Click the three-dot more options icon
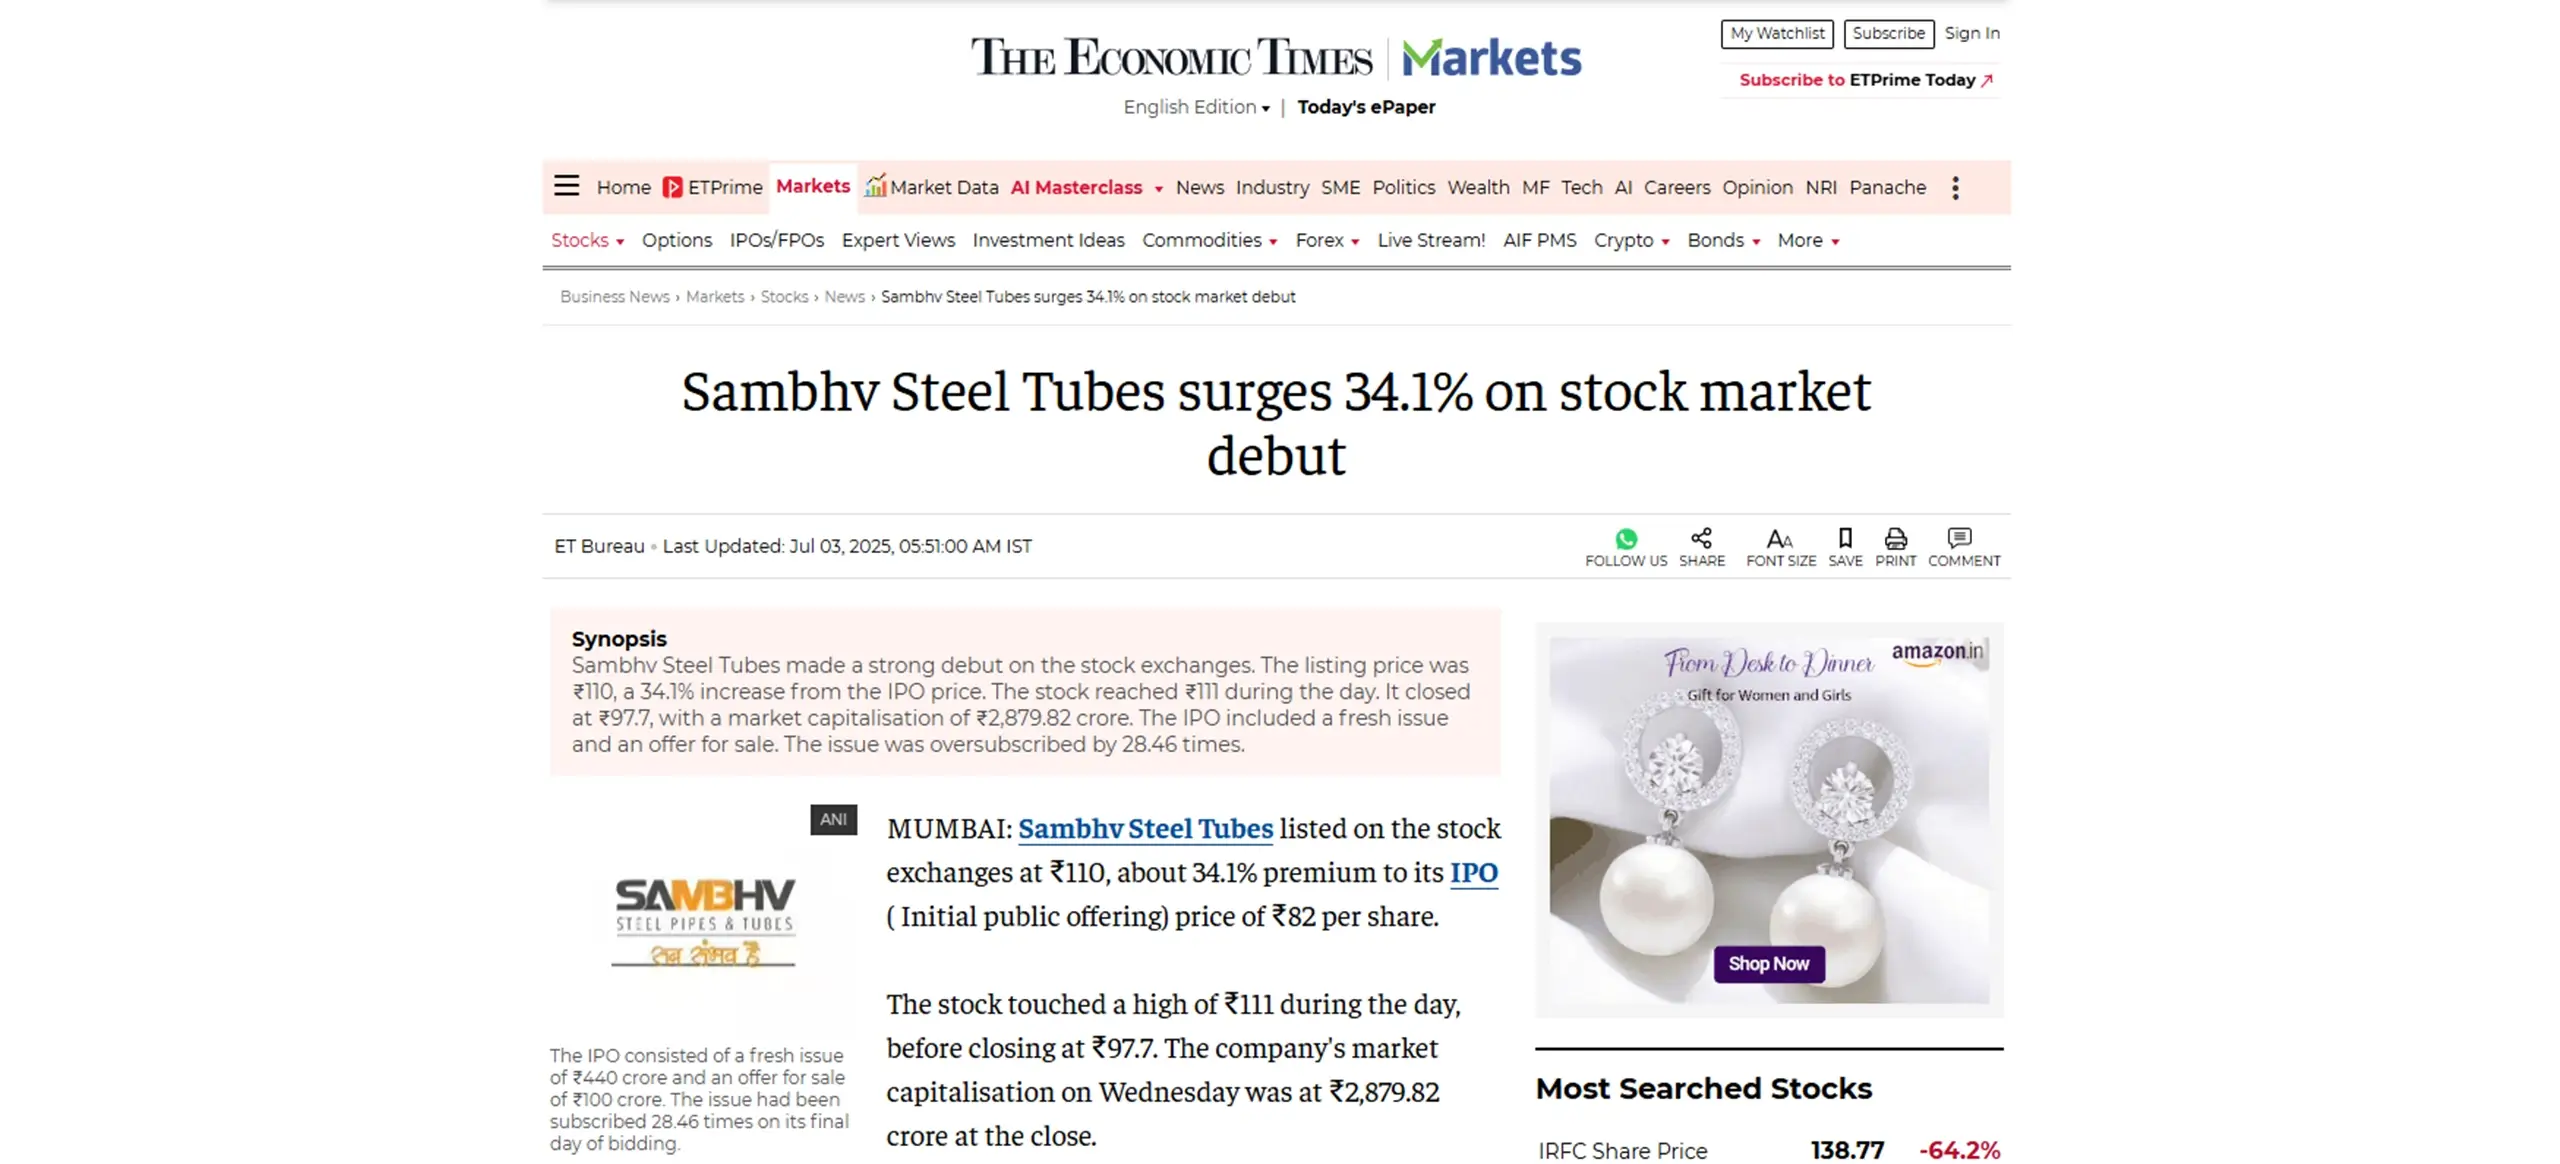Screen dimensions: 2560x1164 1955,188
